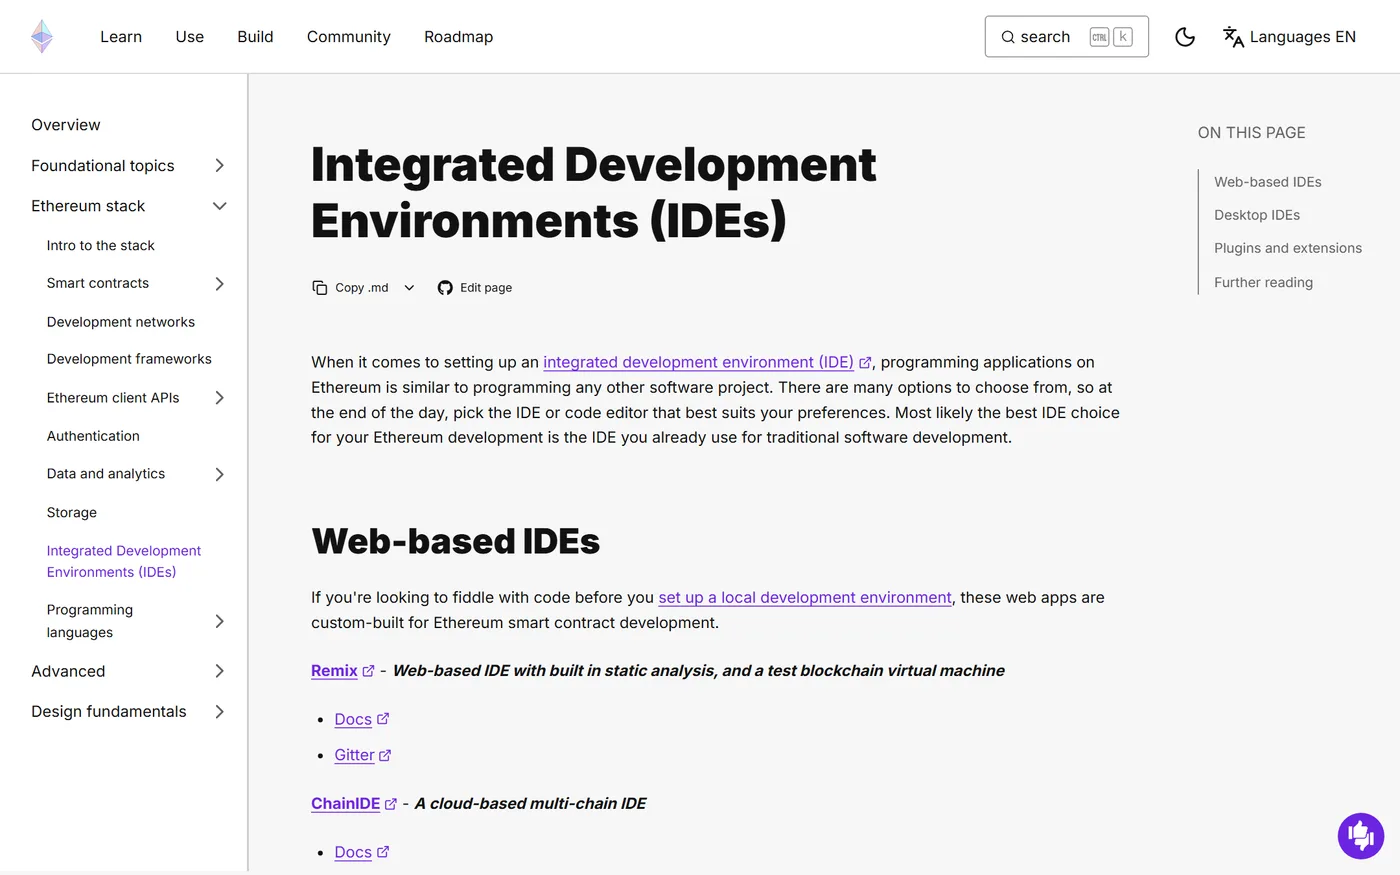Click external link icon after integrated development environment (IDE)
The height and width of the screenshot is (875, 1400).
pos(865,363)
